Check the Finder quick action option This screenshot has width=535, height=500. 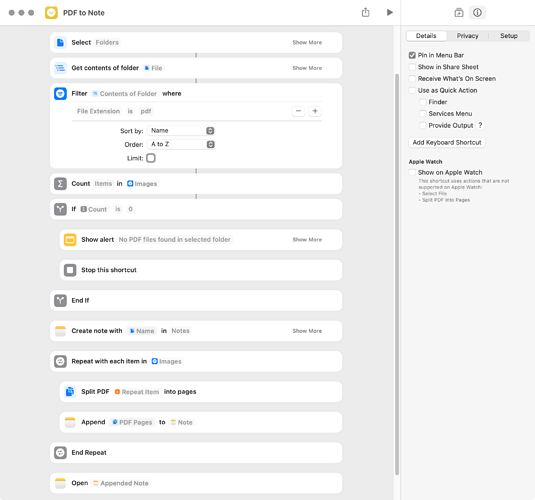[x=423, y=102]
